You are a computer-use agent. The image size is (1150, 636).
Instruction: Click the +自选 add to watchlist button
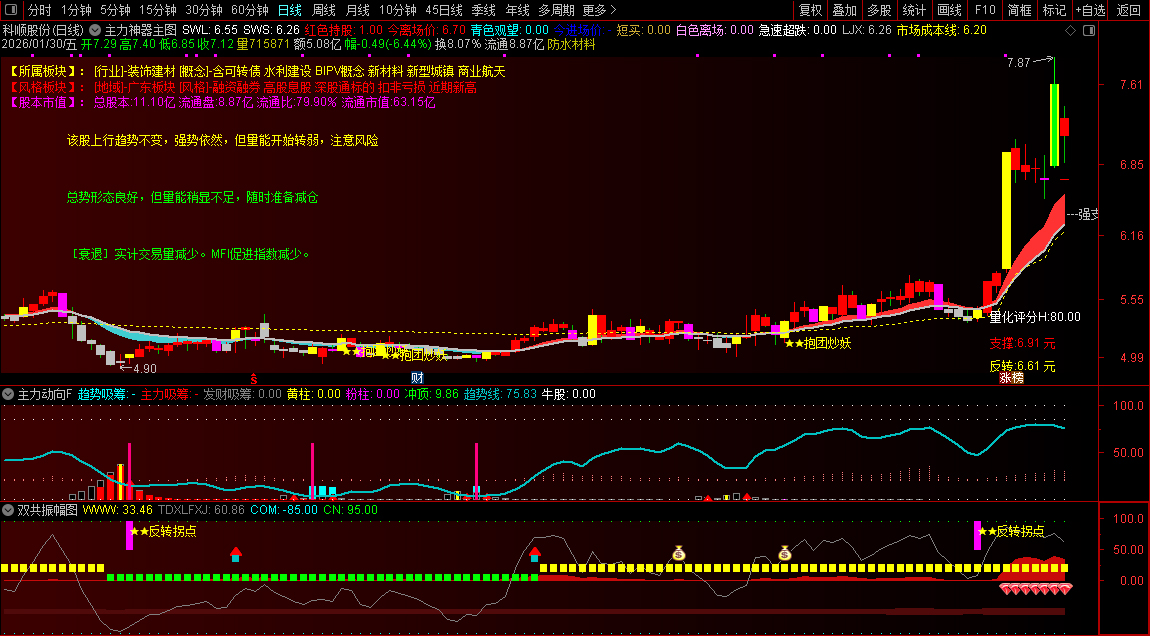point(1090,10)
